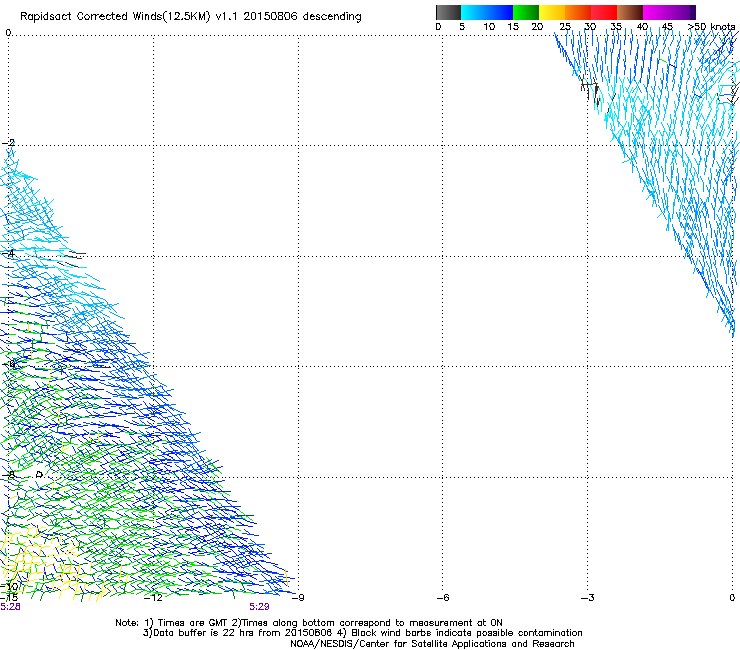740x650 pixels.
Task: Click the '10' legend tick label
Action: tap(489, 27)
